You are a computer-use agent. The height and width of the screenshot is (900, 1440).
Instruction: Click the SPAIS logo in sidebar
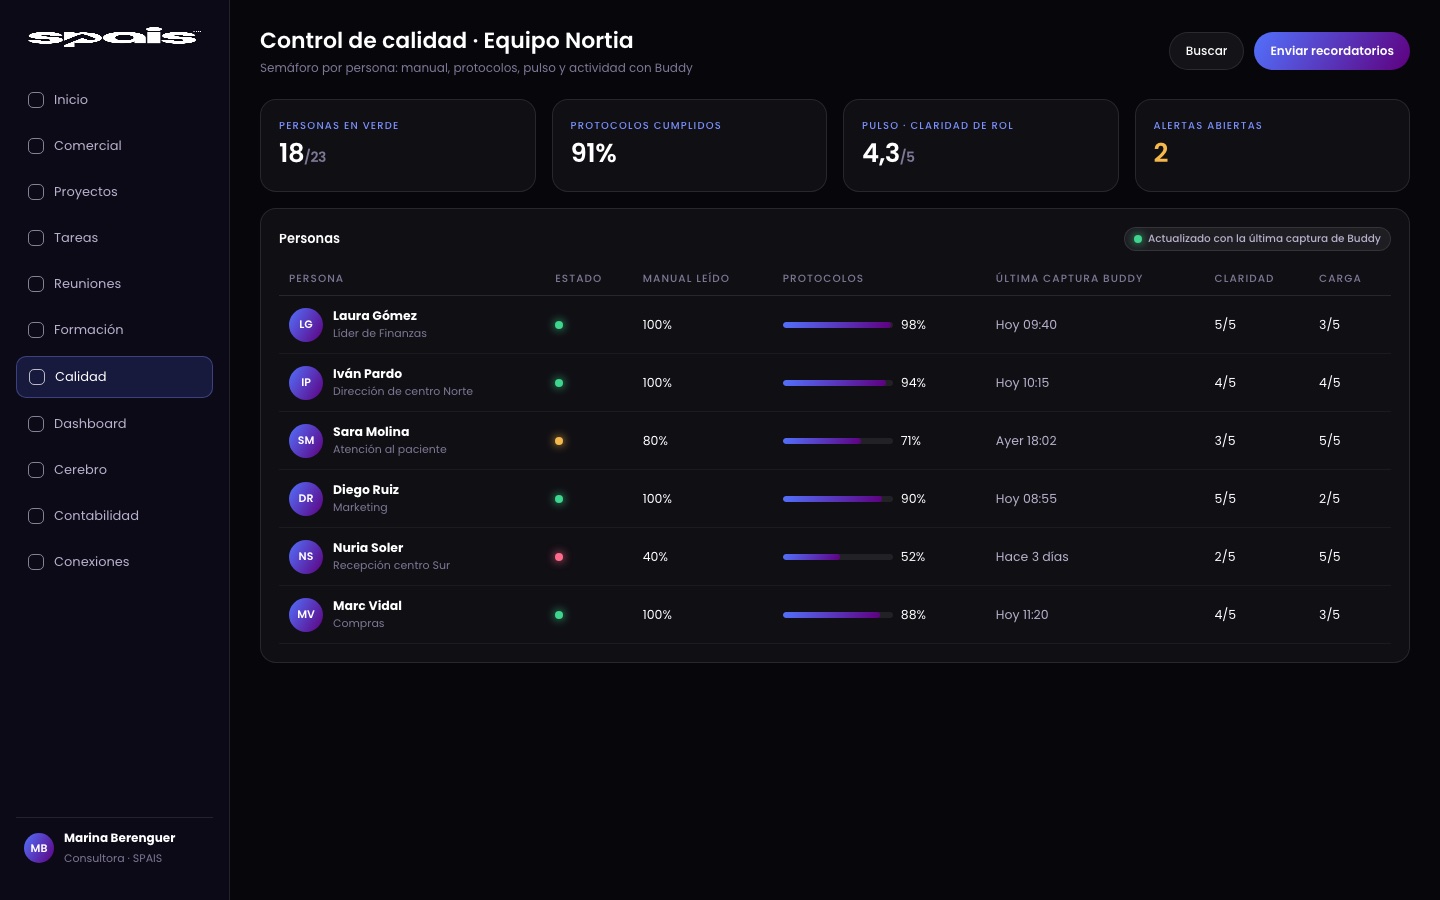click(114, 37)
